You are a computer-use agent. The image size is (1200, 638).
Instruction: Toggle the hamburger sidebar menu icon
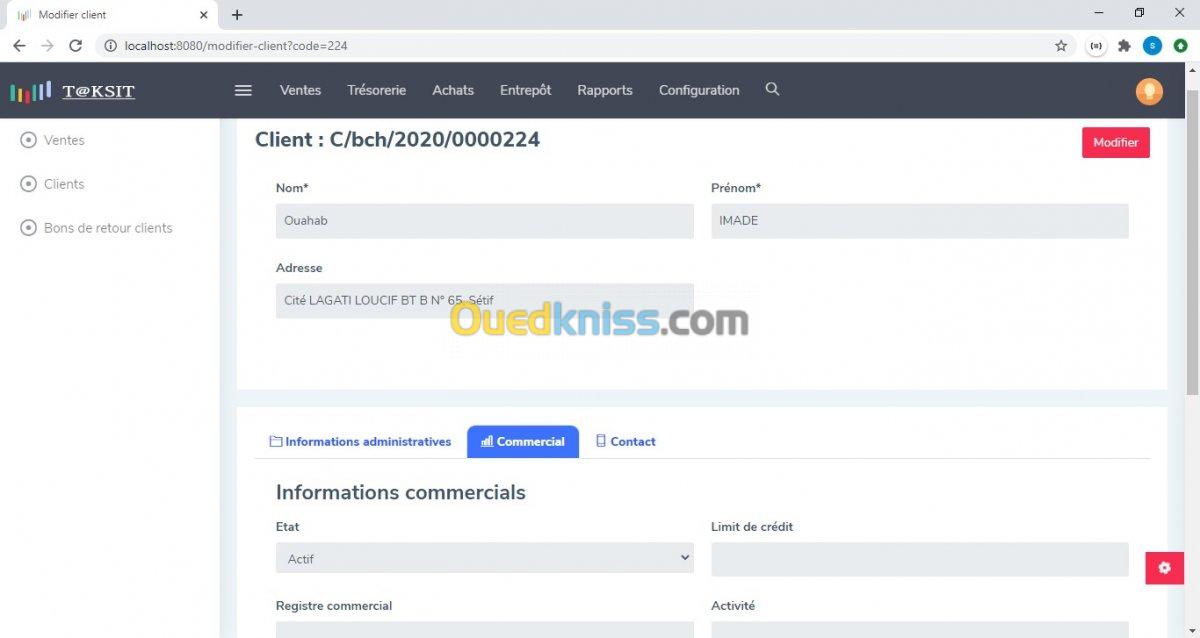point(243,90)
